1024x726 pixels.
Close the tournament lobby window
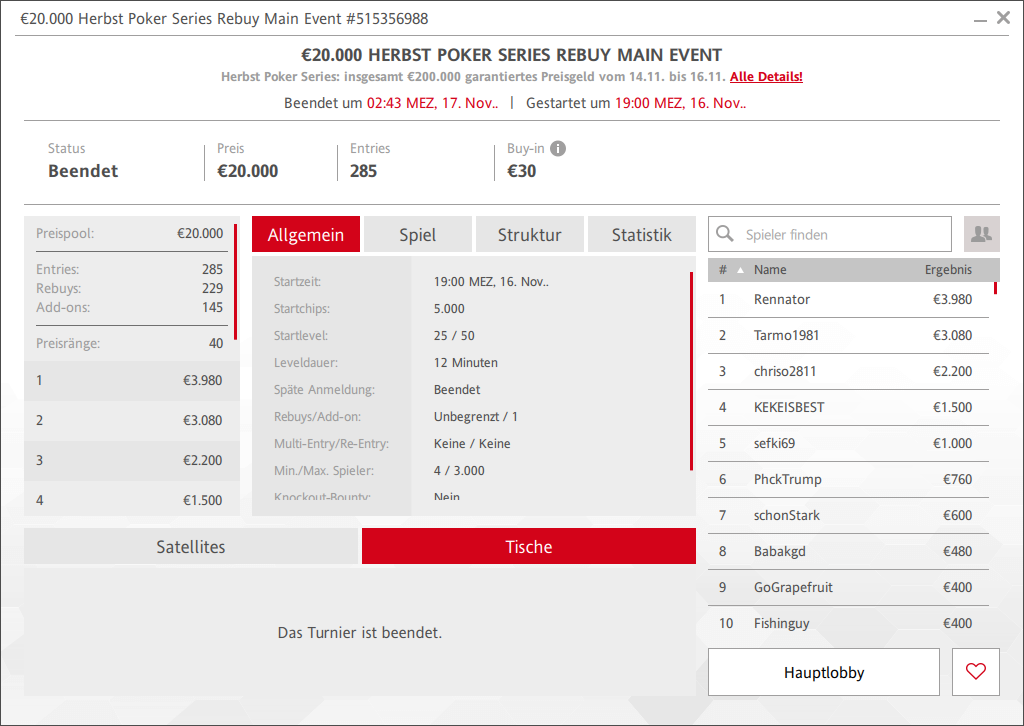(x=1004, y=18)
